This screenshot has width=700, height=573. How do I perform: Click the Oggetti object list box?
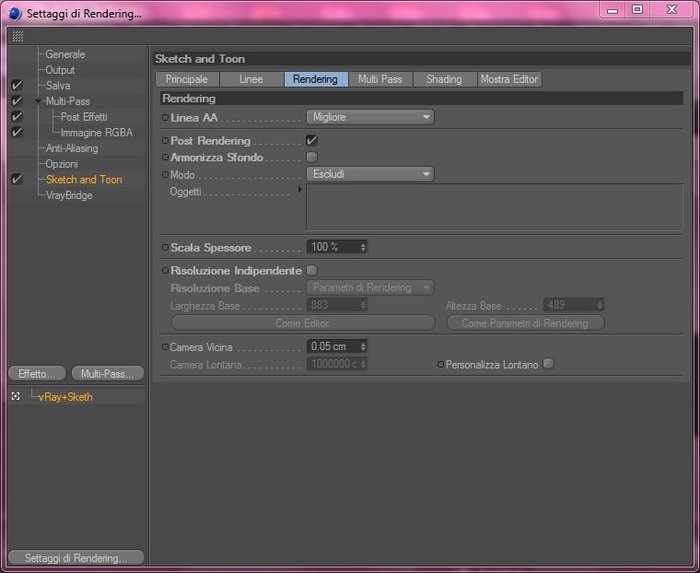[494, 207]
